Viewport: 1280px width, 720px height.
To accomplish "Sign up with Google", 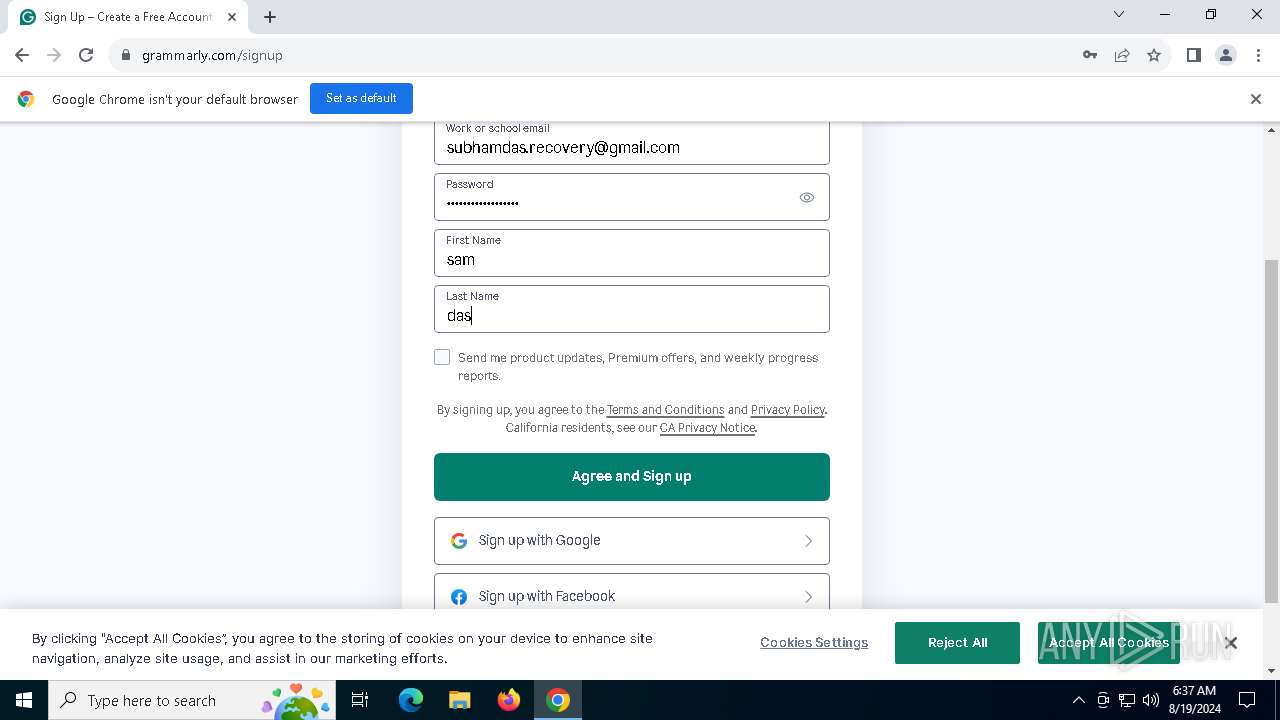I will (632, 541).
